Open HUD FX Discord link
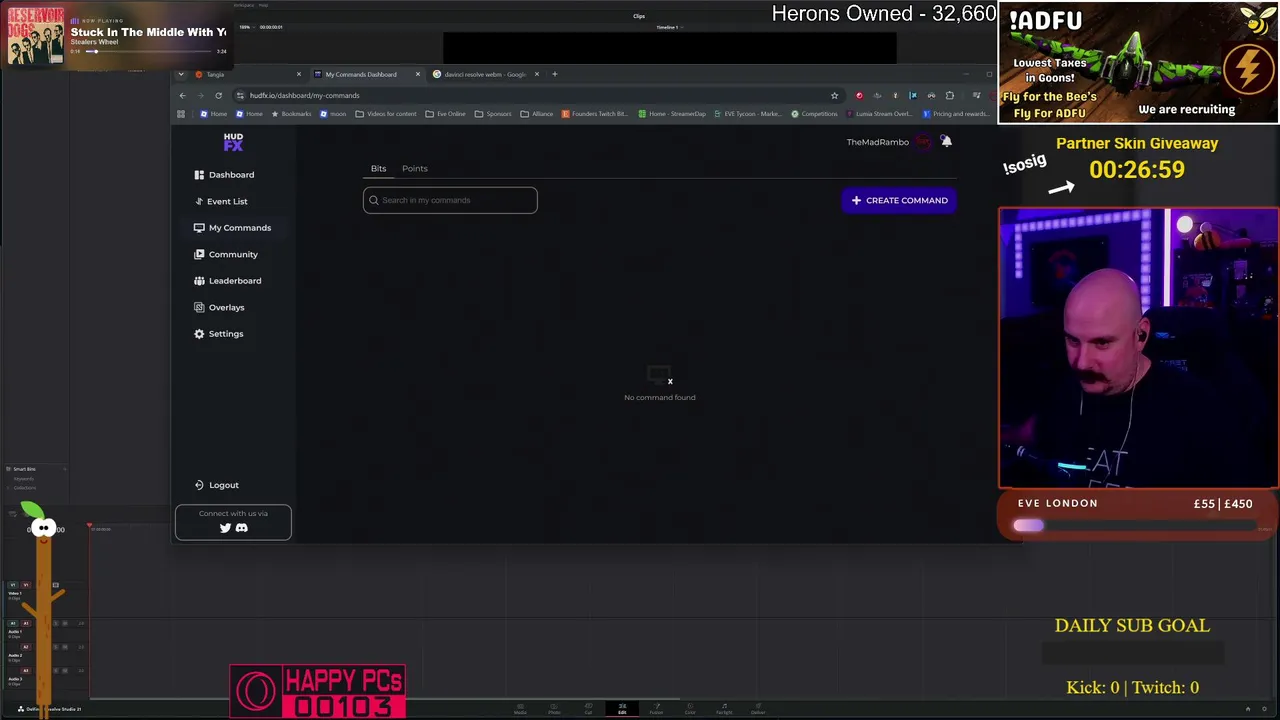The height and width of the screenshot is (720, 1280). click(241, 528)
